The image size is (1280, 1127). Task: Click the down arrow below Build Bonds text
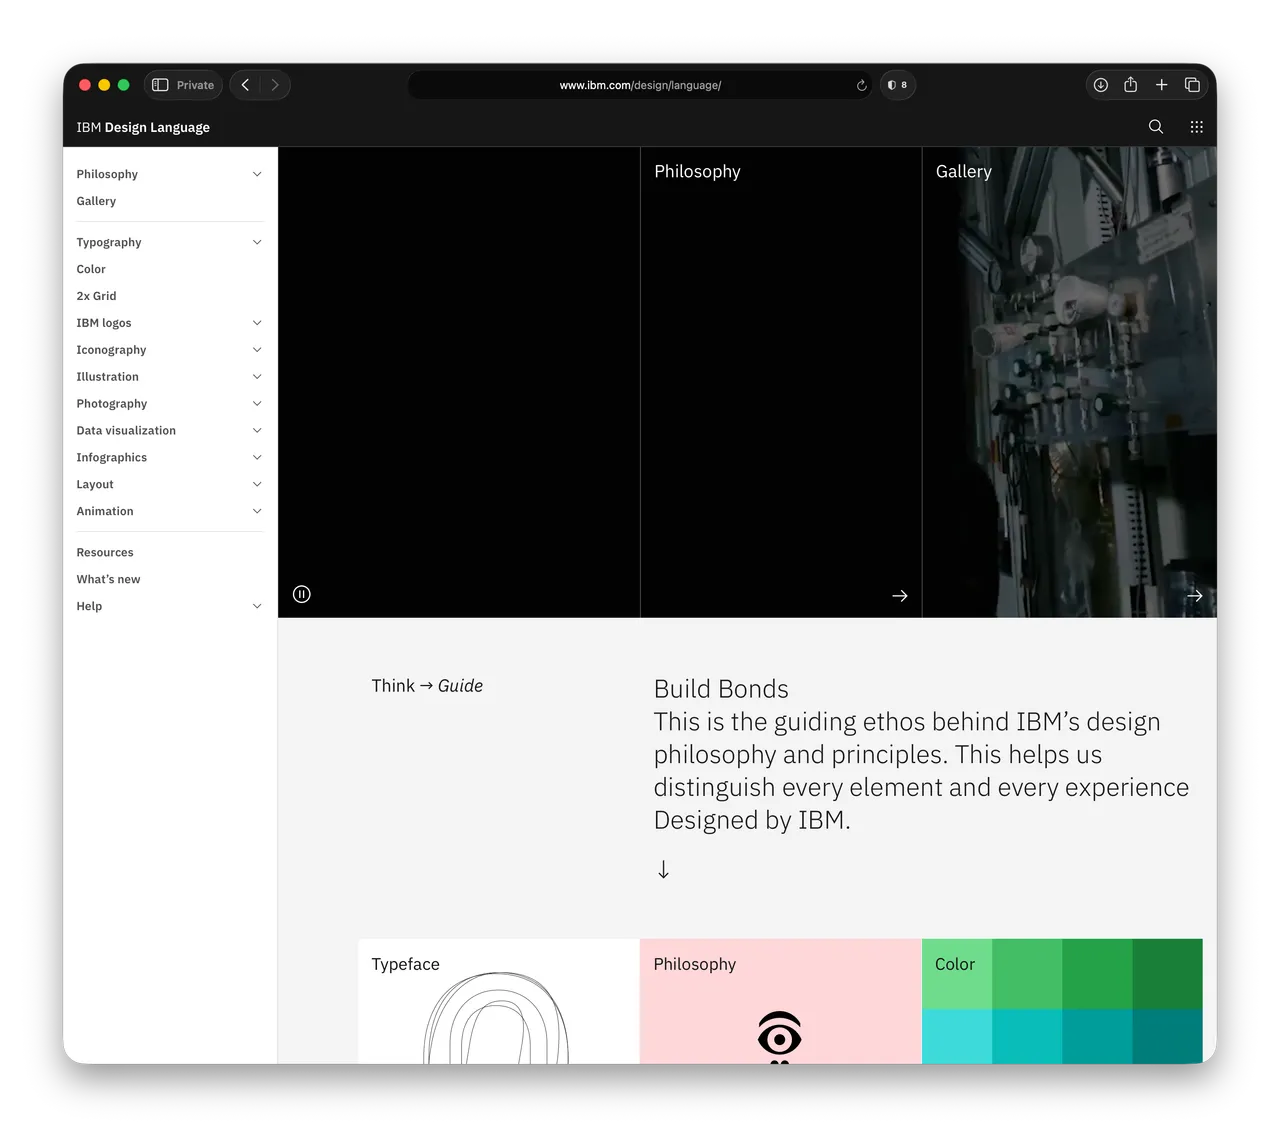pyautogui.click(x=663, y=869)
